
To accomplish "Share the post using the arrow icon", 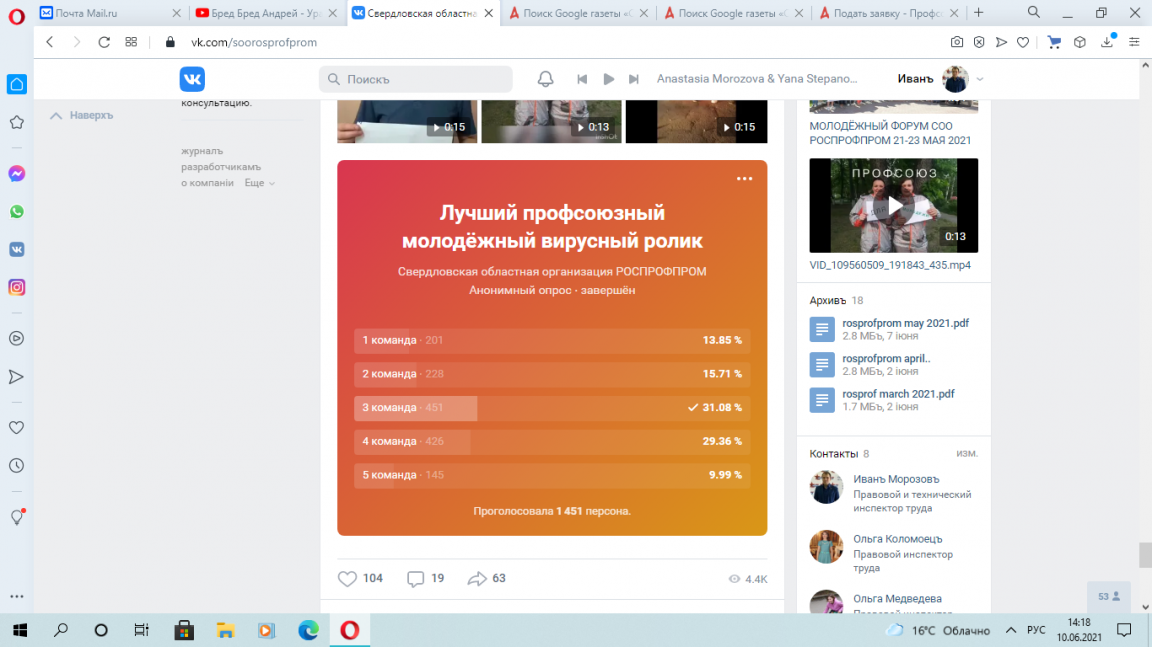I will click(x=477, y=578).
